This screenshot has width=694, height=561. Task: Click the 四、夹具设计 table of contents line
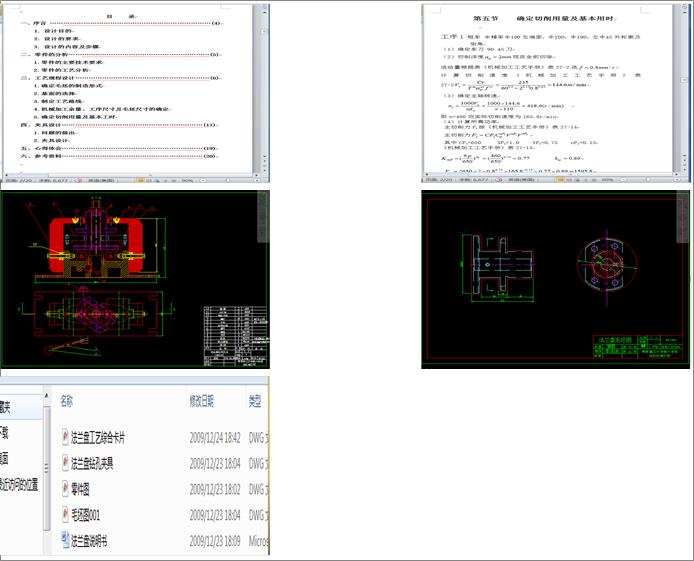coord(119,125)
